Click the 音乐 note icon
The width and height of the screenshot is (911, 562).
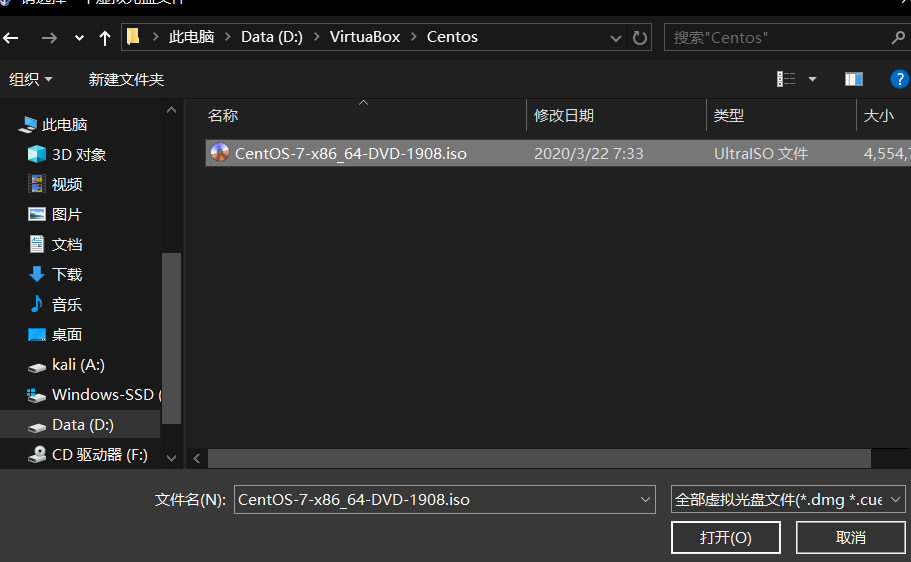tap(37, 303)
